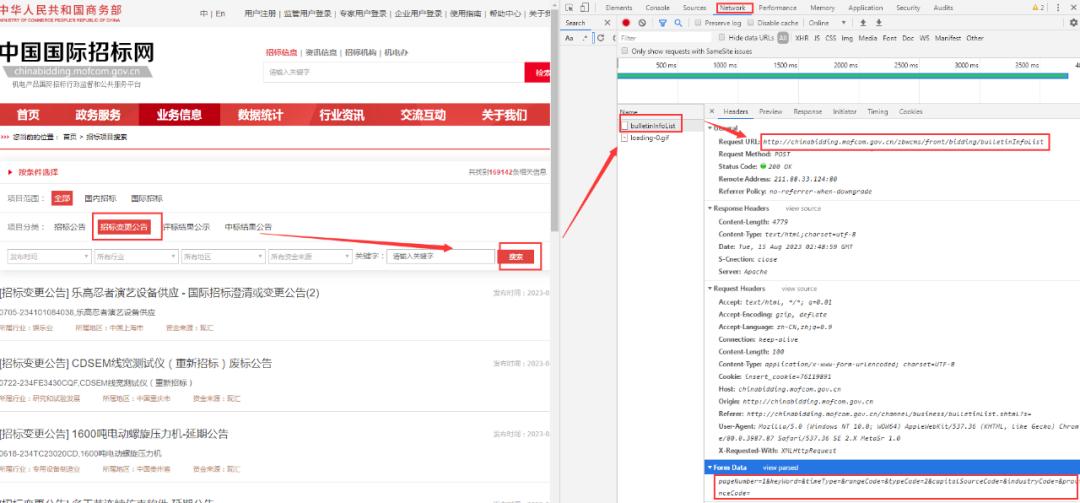Toggle regular expression in Search panel
Screen dimensions: 1080x503
[585, 38]
